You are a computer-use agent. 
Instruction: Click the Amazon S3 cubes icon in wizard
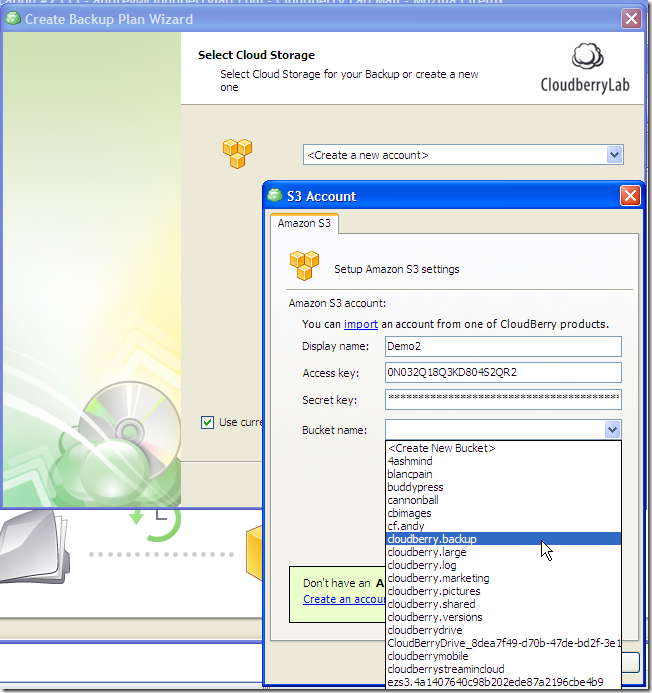click(237, 153)
